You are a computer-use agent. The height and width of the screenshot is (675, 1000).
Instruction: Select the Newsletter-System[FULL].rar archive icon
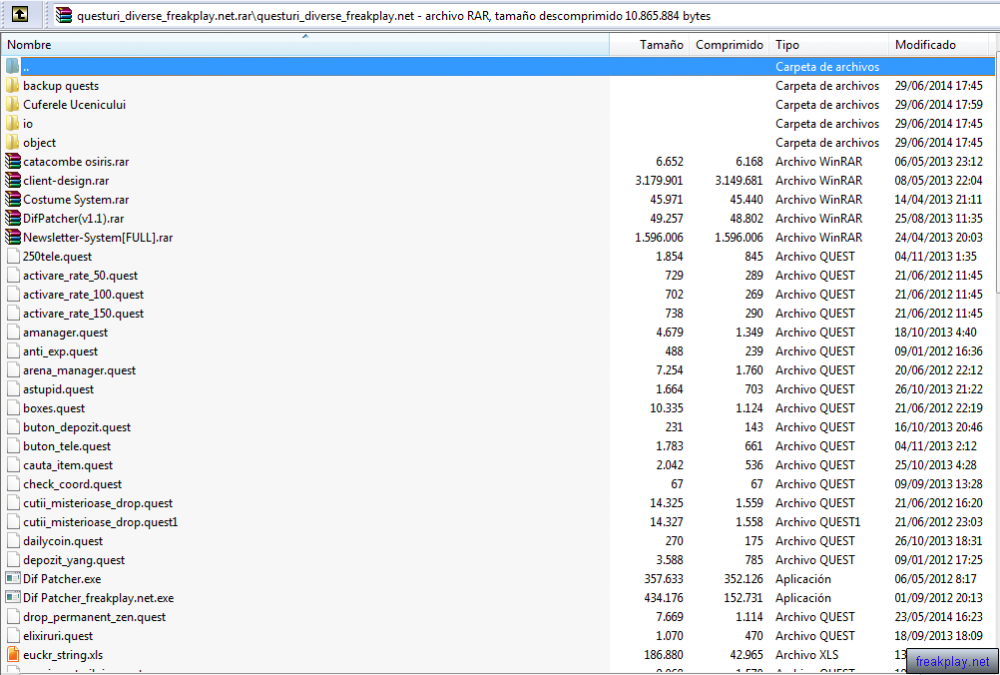[13, 237]
